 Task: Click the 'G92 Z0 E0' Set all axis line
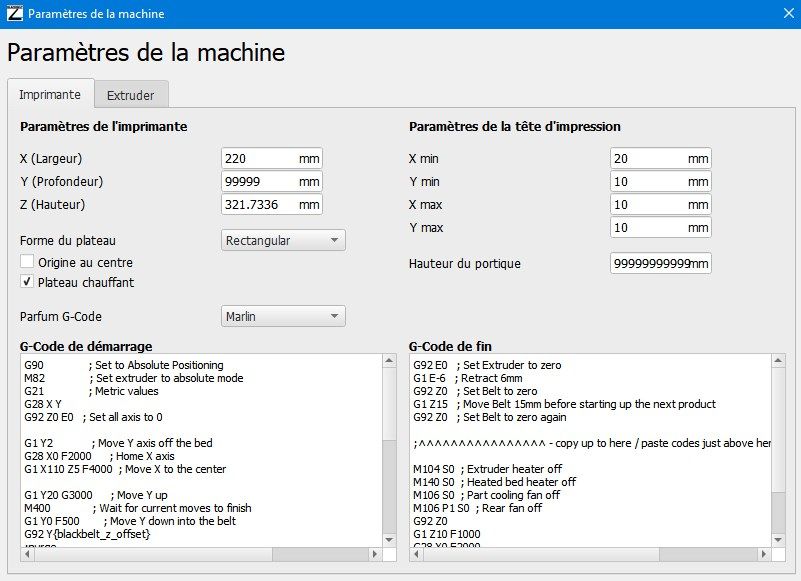coord(93,417)
